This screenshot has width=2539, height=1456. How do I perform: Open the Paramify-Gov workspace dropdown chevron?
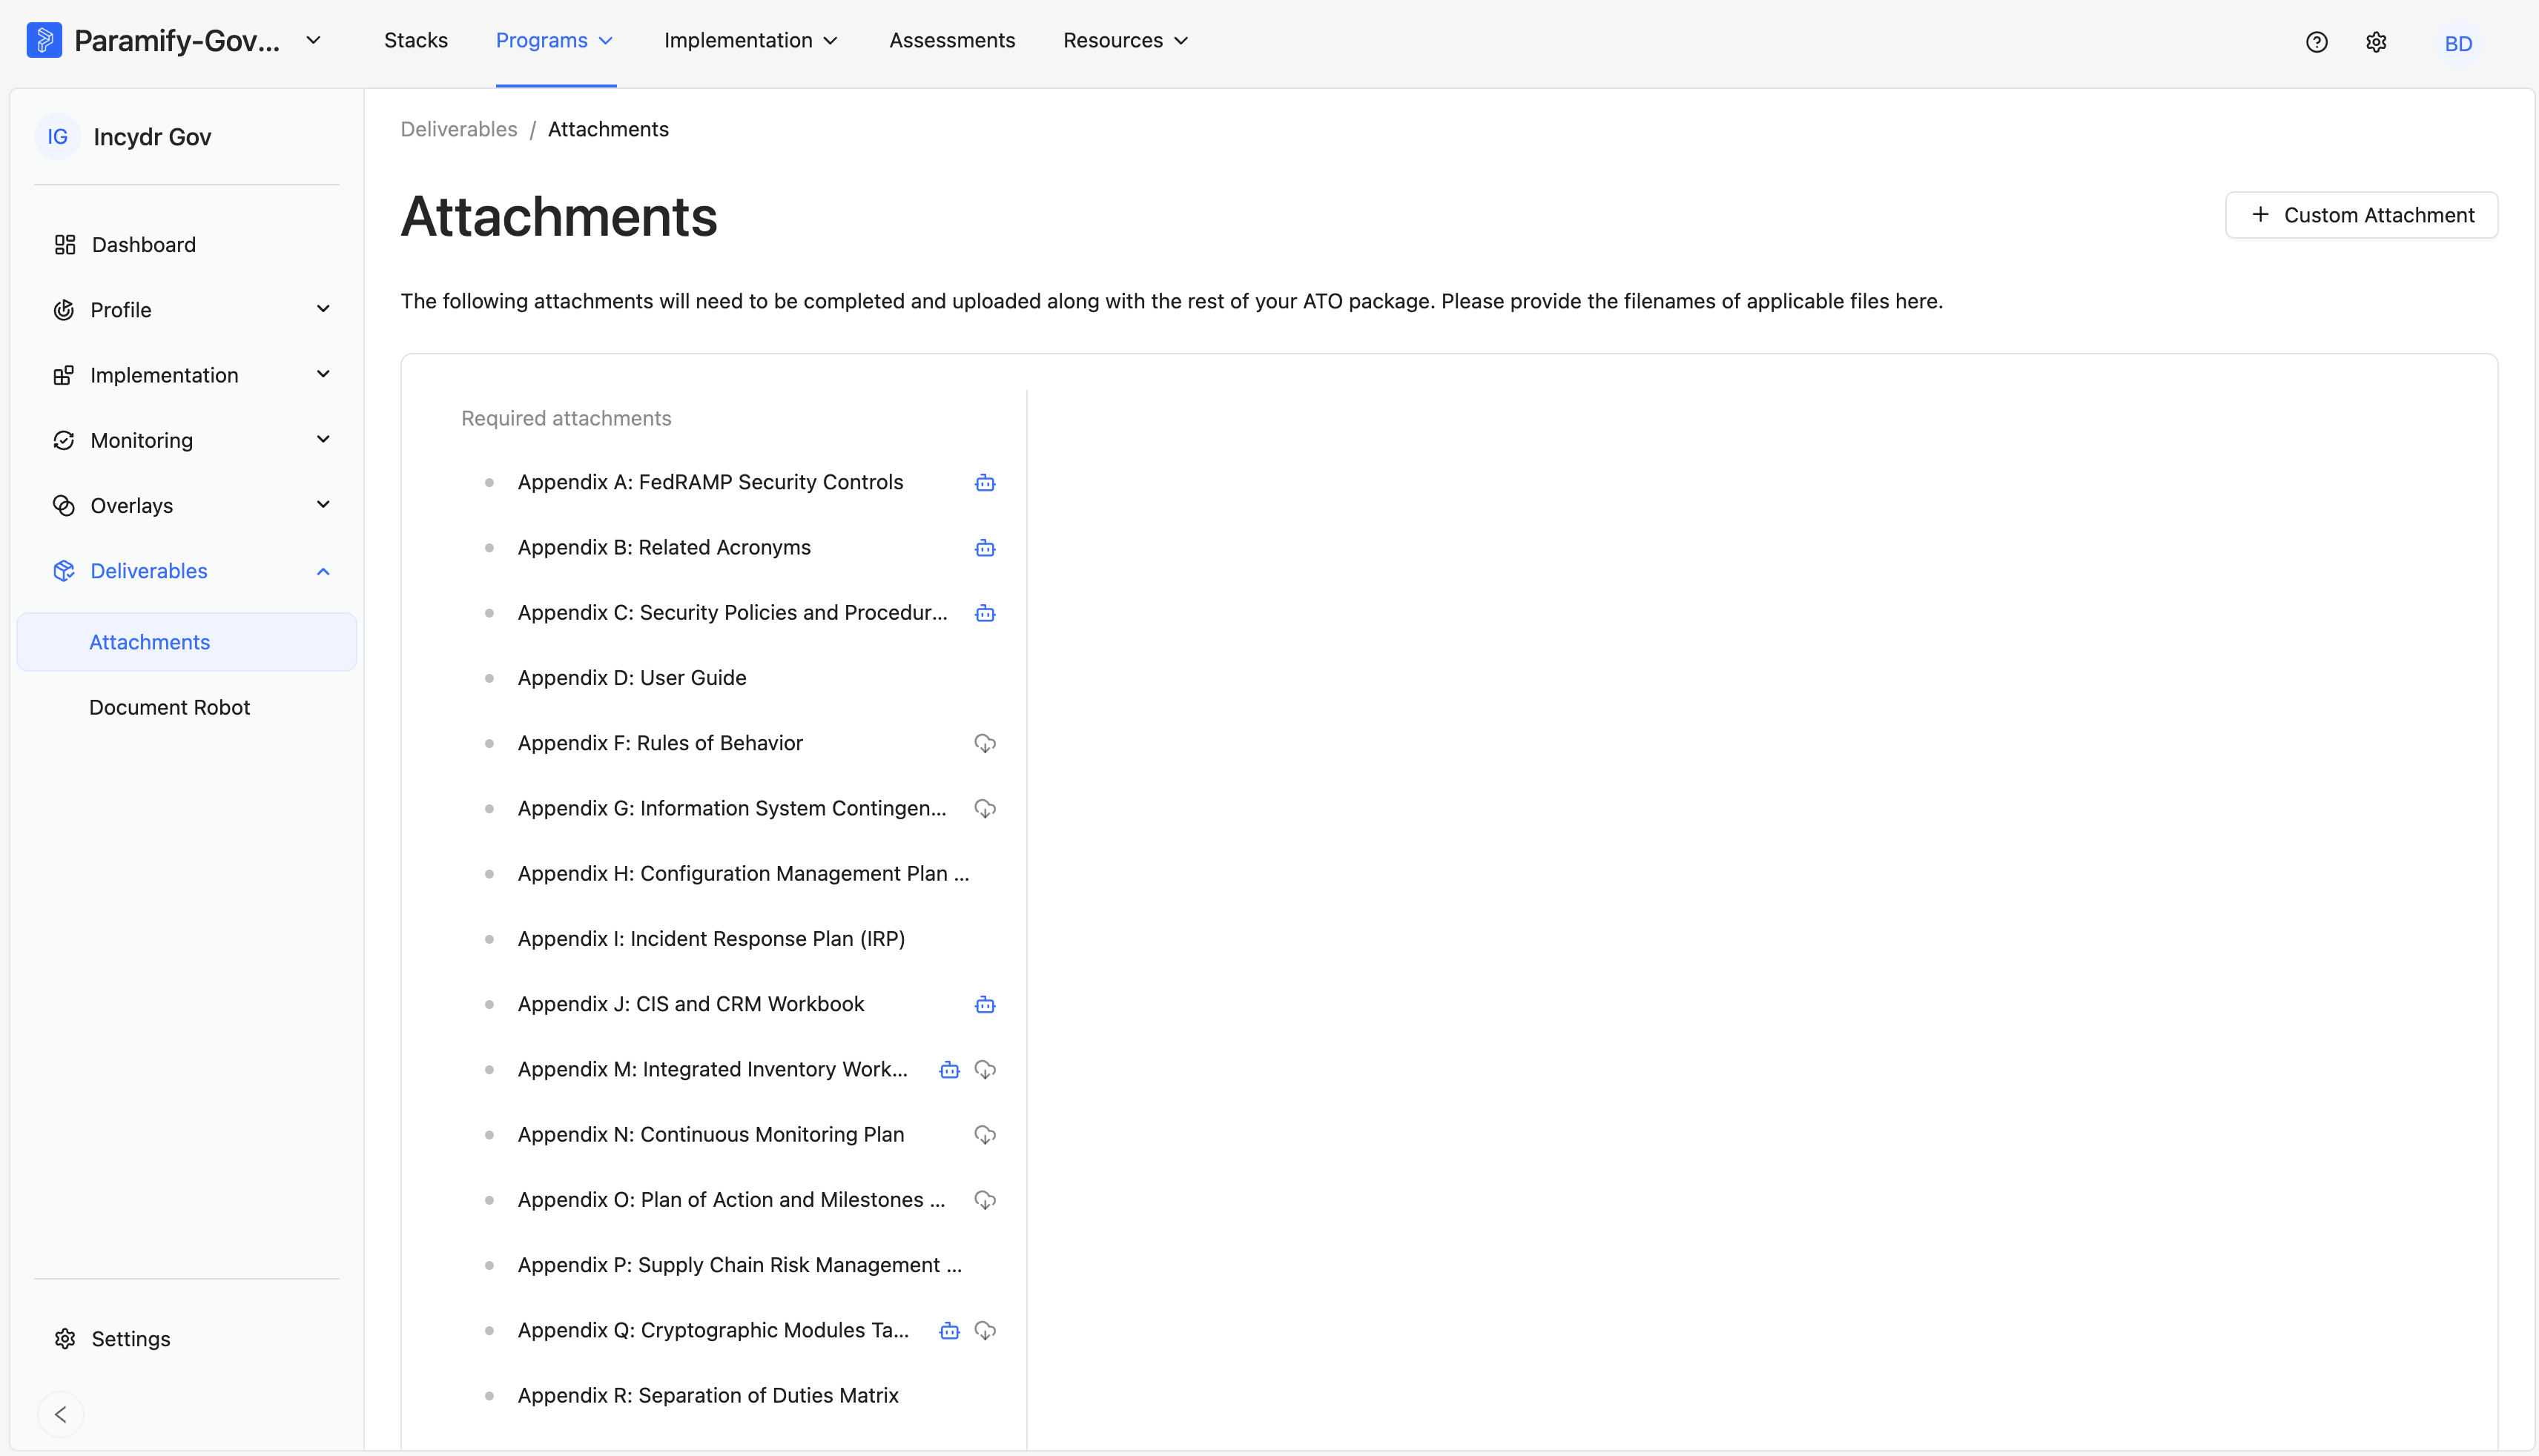(x=313, y=40)
